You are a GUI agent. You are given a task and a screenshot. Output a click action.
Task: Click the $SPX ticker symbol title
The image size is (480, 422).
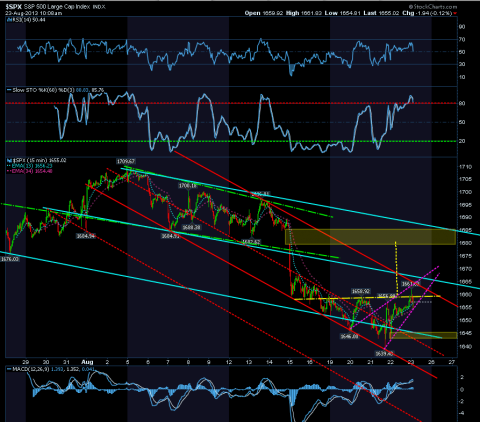(x=13, y=7)
